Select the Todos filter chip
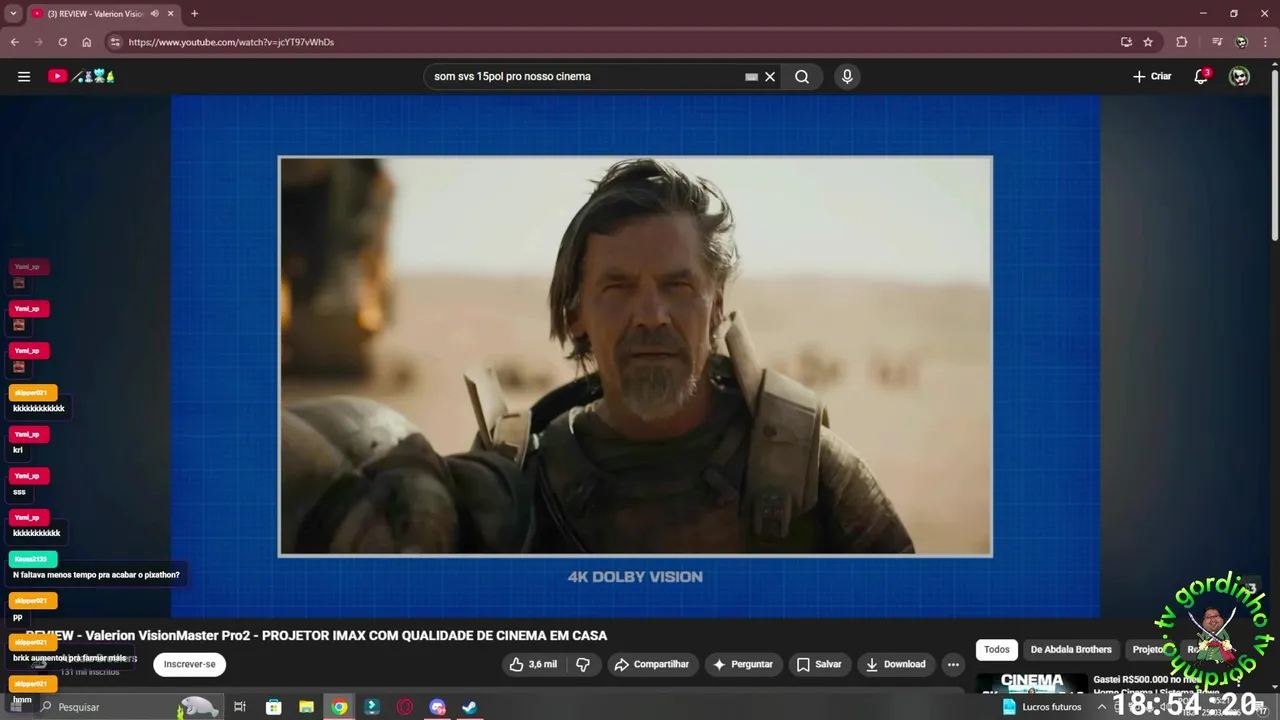The width and height of the screenshot is (1280, 720). pyautogui.click(x=997, y=649)
